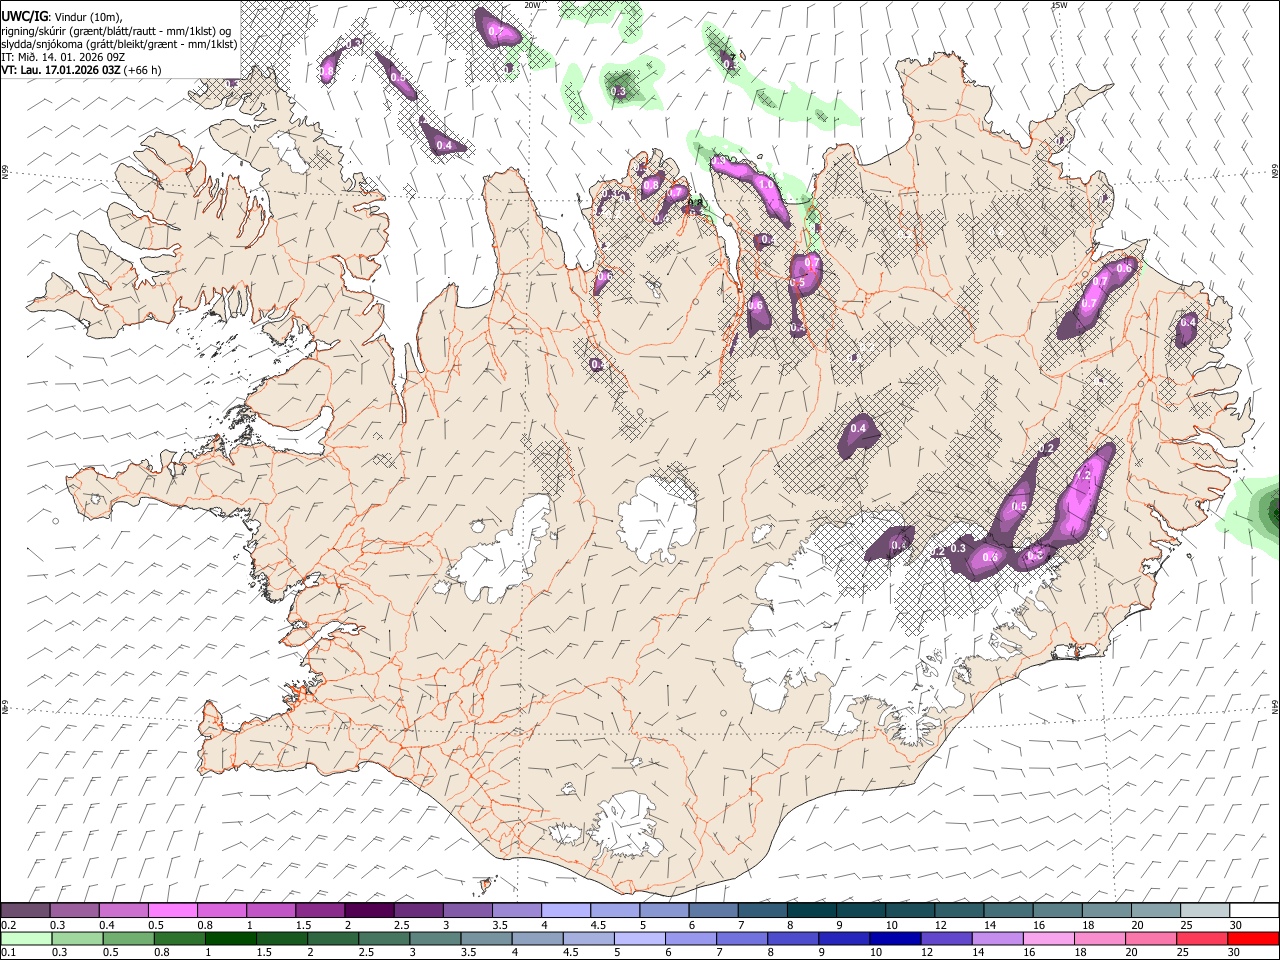
Task: Click the bold 'UWC/IG' title text
Action: click(24, 17)
